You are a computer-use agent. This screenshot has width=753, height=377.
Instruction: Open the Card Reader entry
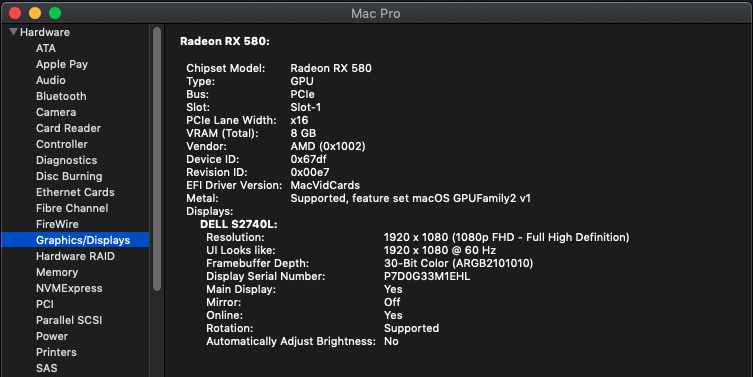pos(68,128)
